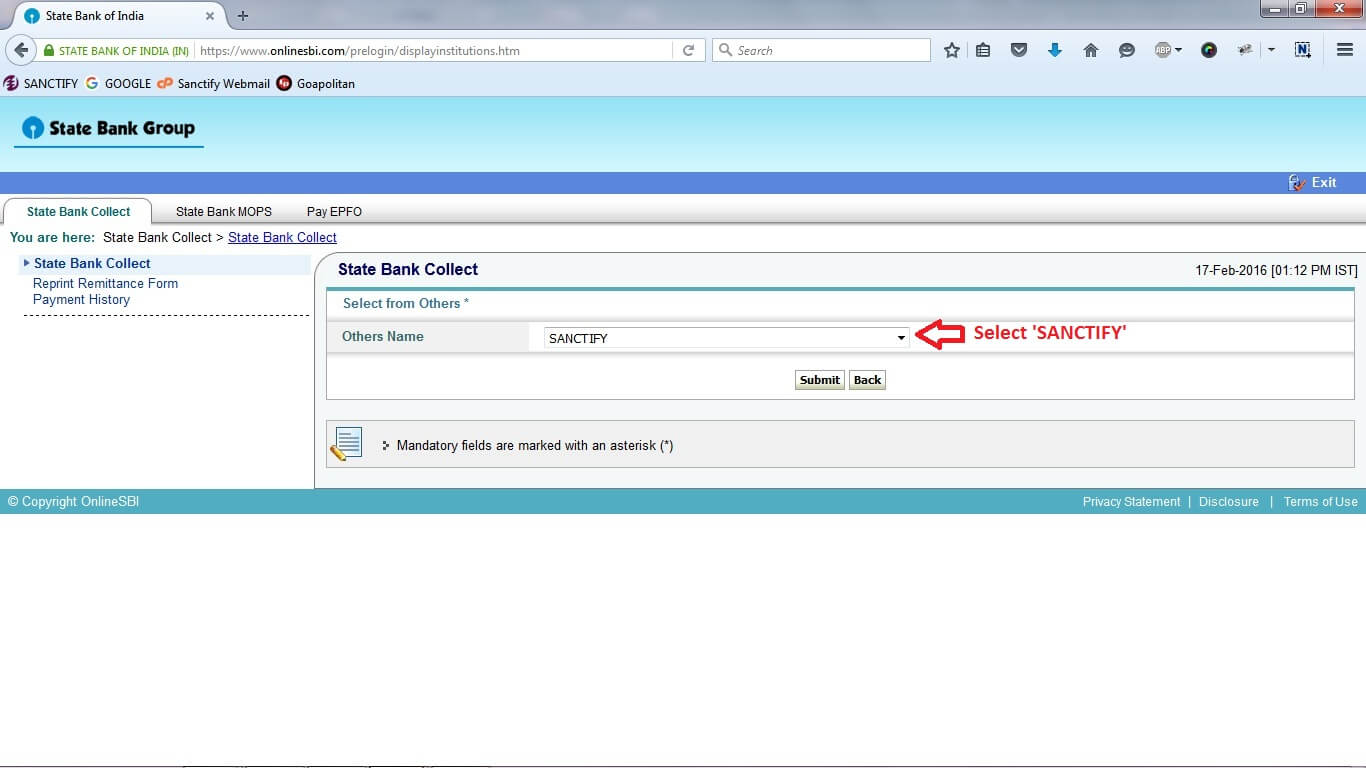Image resolution: width=1366 pixels, height=768 pixels.
Task: Open the Privacy Statement link
Action: tap(1131, 502)
